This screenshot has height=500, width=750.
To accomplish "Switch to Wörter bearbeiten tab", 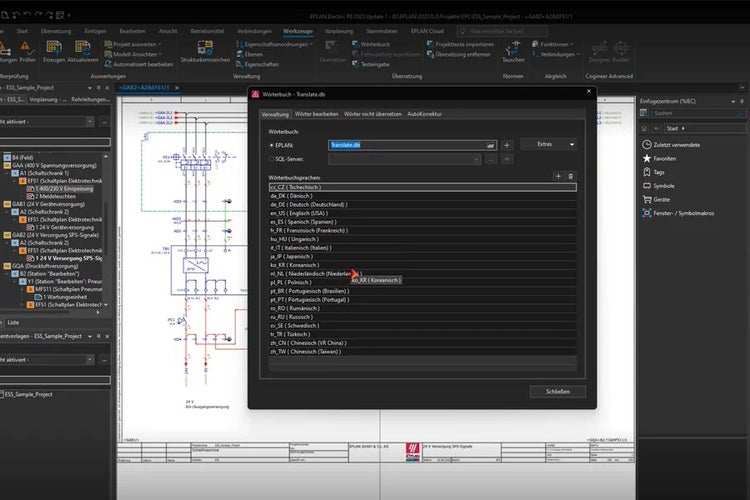I will tap(319, 115).
